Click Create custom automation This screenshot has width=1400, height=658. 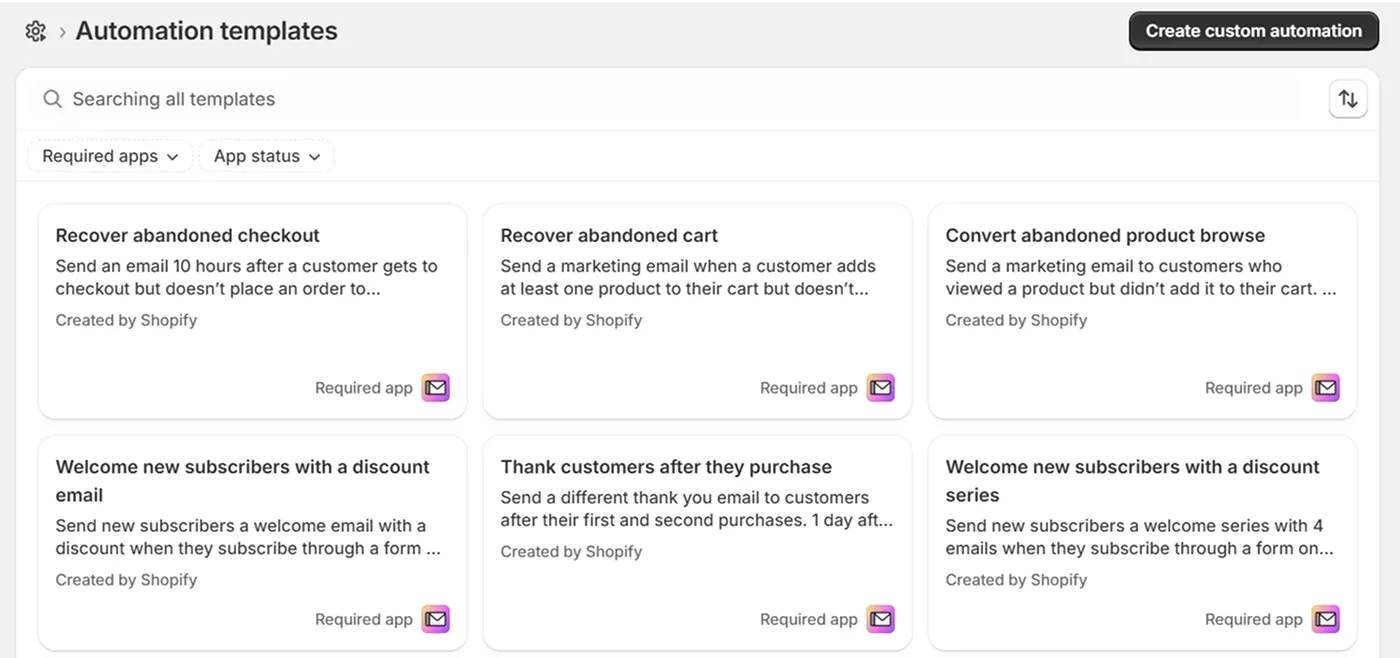pos(1253,30)
